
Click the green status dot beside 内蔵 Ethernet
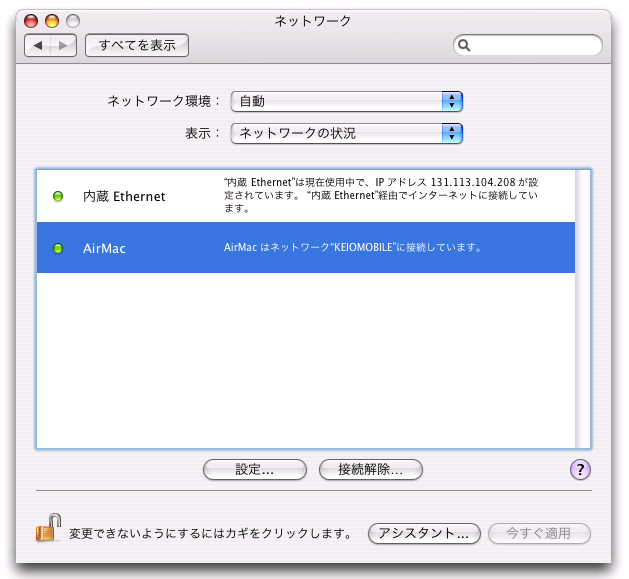[58, 196]
